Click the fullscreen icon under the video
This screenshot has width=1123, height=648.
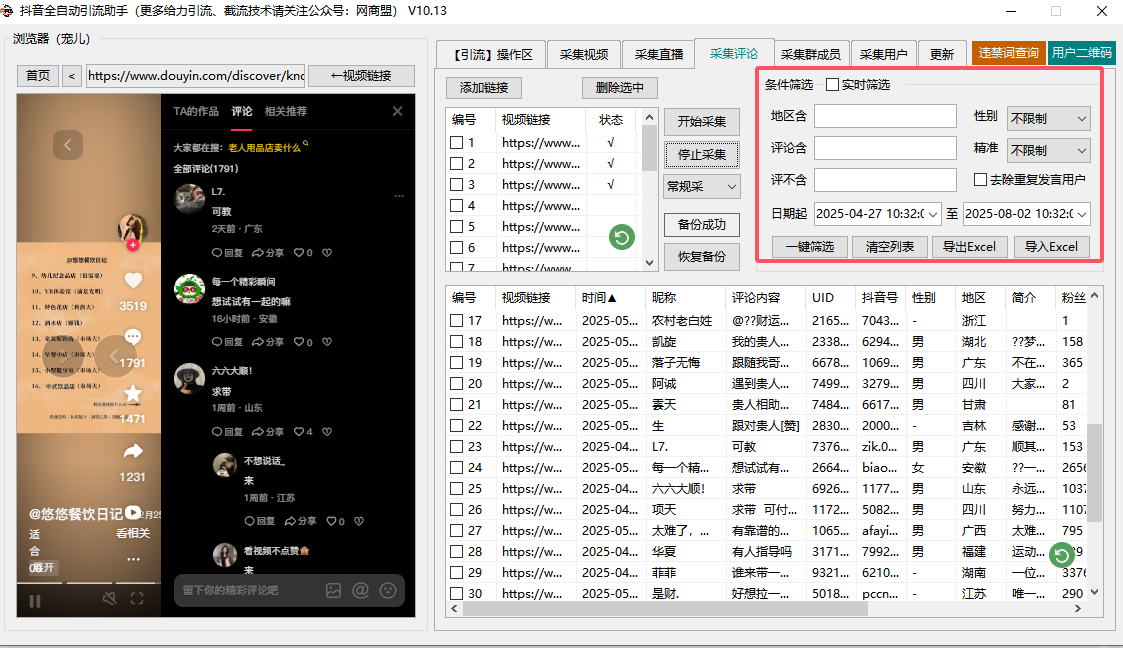137,599
